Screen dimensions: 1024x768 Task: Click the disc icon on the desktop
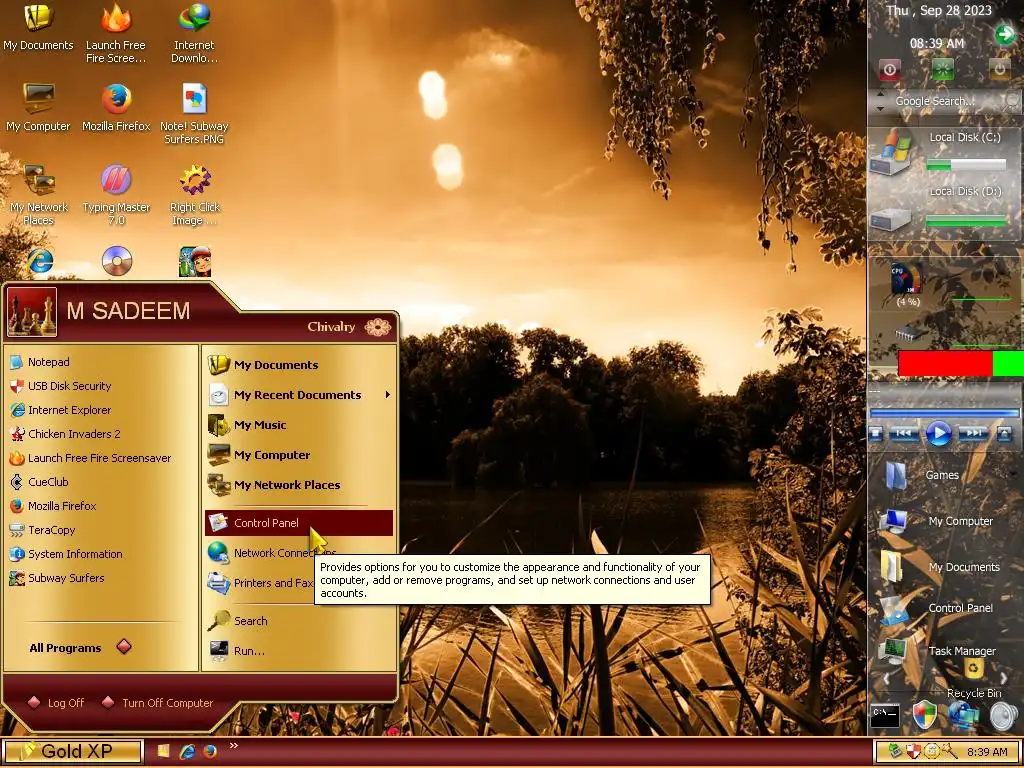pyautogui.click(x=117, y=261)
